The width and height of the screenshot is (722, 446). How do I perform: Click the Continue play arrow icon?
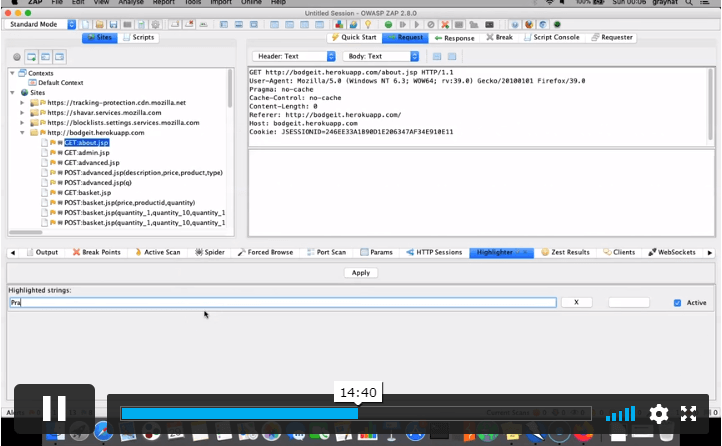[x=417, y=24]
